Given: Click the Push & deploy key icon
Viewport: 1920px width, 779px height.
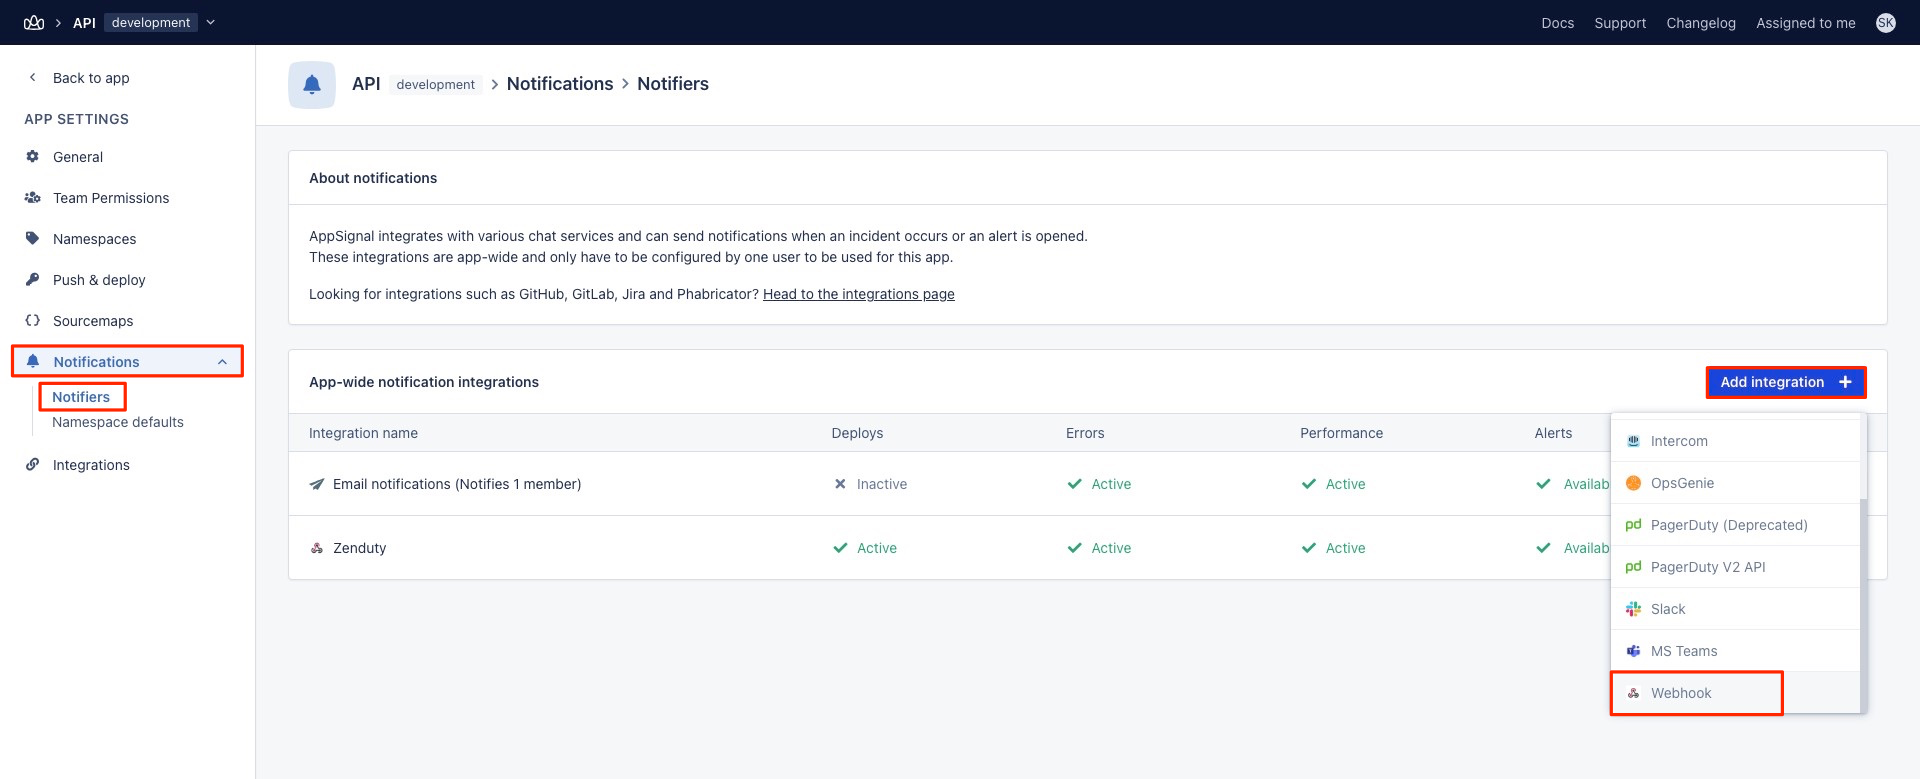Looking at the screenshot, I should (32, 279).
